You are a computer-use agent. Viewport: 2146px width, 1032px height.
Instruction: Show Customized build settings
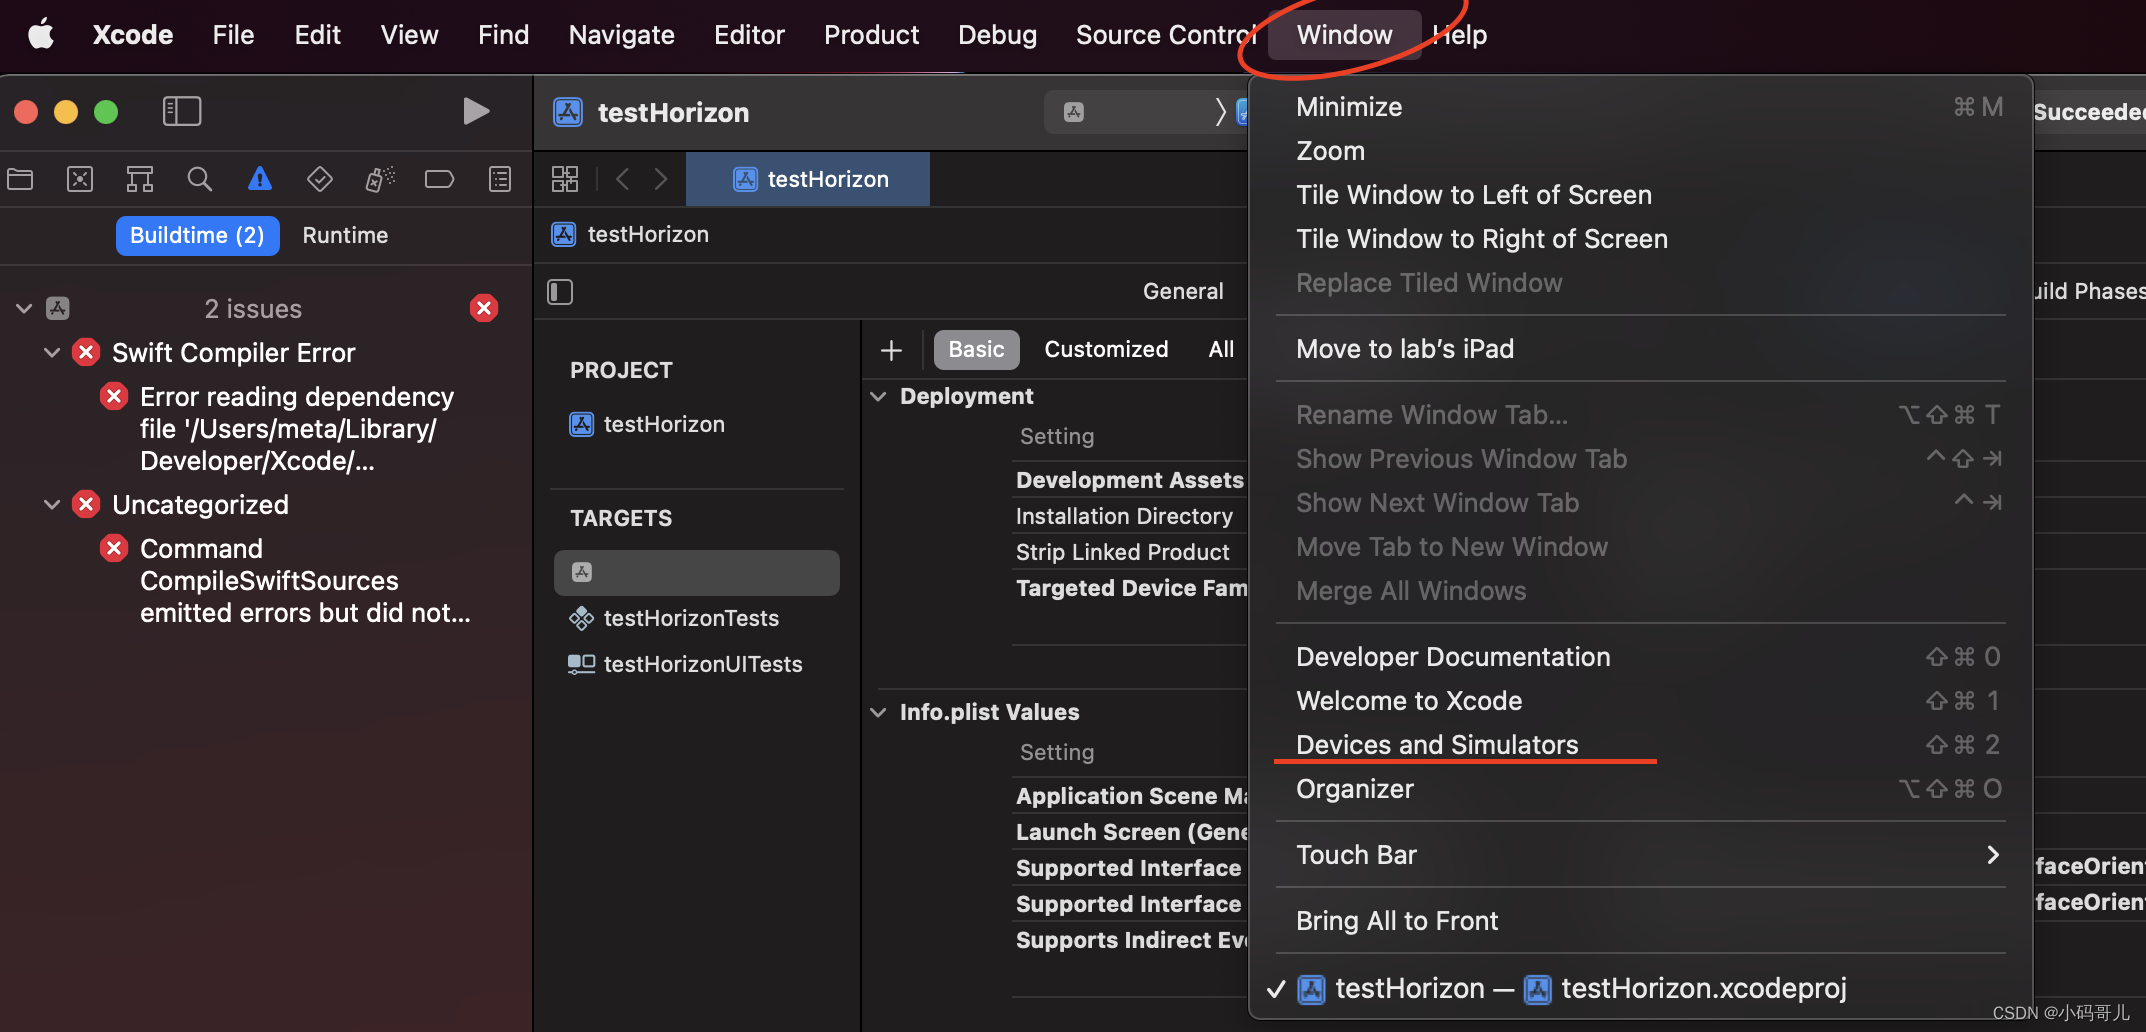pos(1106,349)
